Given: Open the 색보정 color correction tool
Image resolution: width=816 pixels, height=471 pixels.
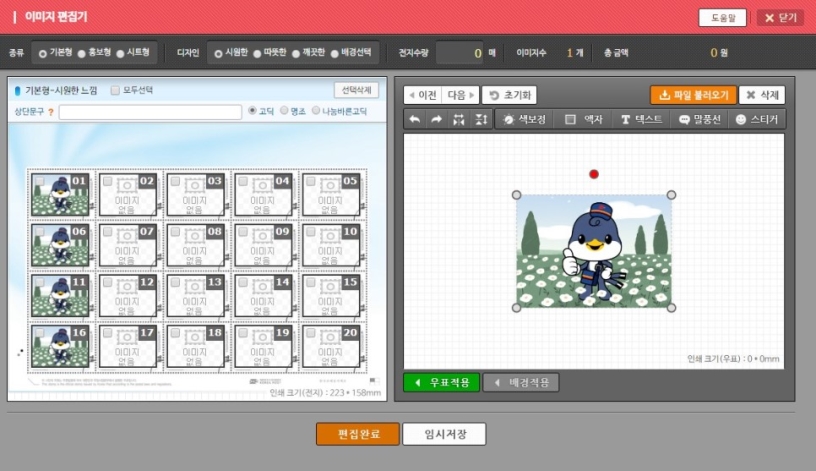Looking at the screenshot, I should coord(525,120).
